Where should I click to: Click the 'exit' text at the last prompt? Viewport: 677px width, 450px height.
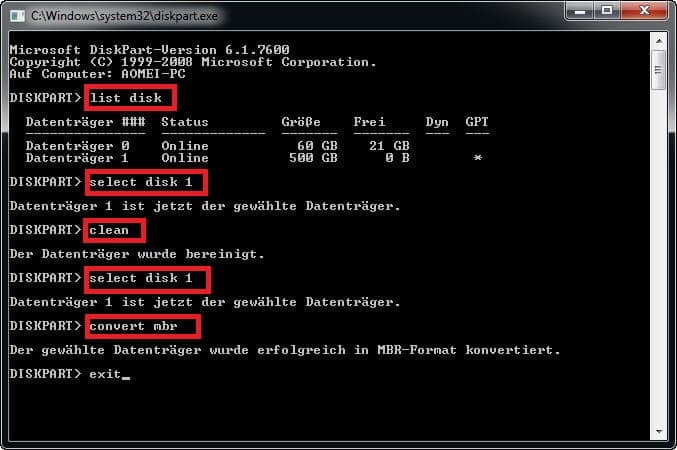click(105, 374)
